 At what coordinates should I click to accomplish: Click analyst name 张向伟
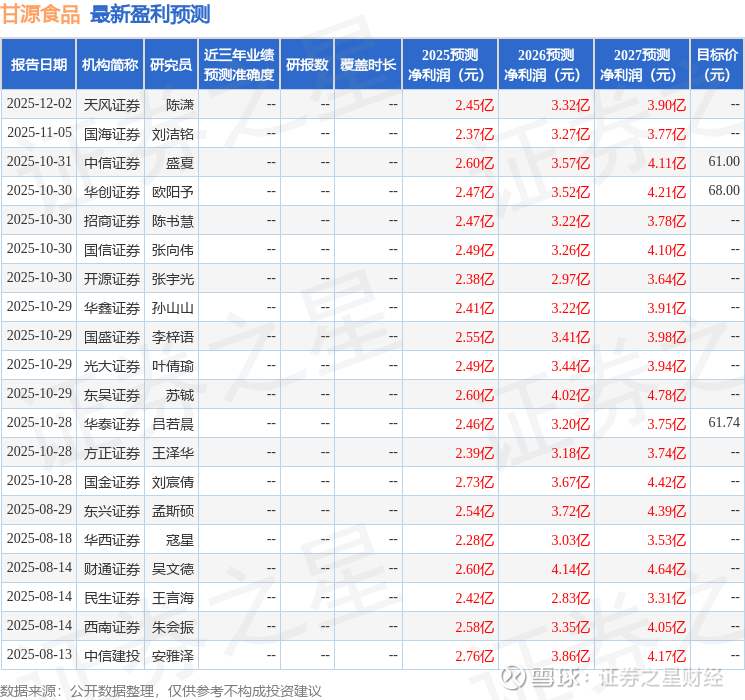172,250
